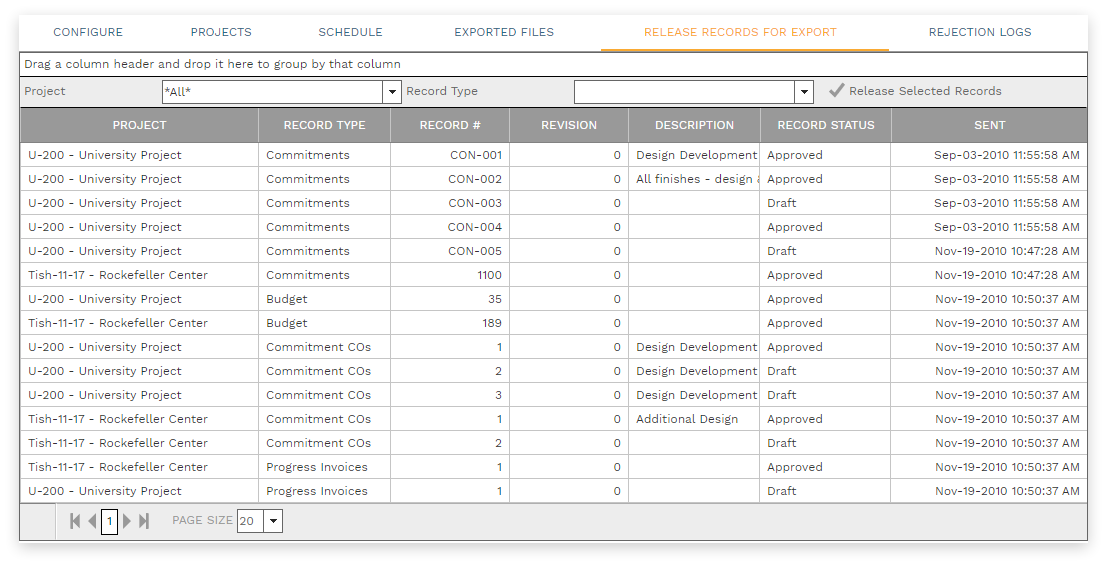
Task: Sort by the Record Type column header
Action: tap(325, 125)
